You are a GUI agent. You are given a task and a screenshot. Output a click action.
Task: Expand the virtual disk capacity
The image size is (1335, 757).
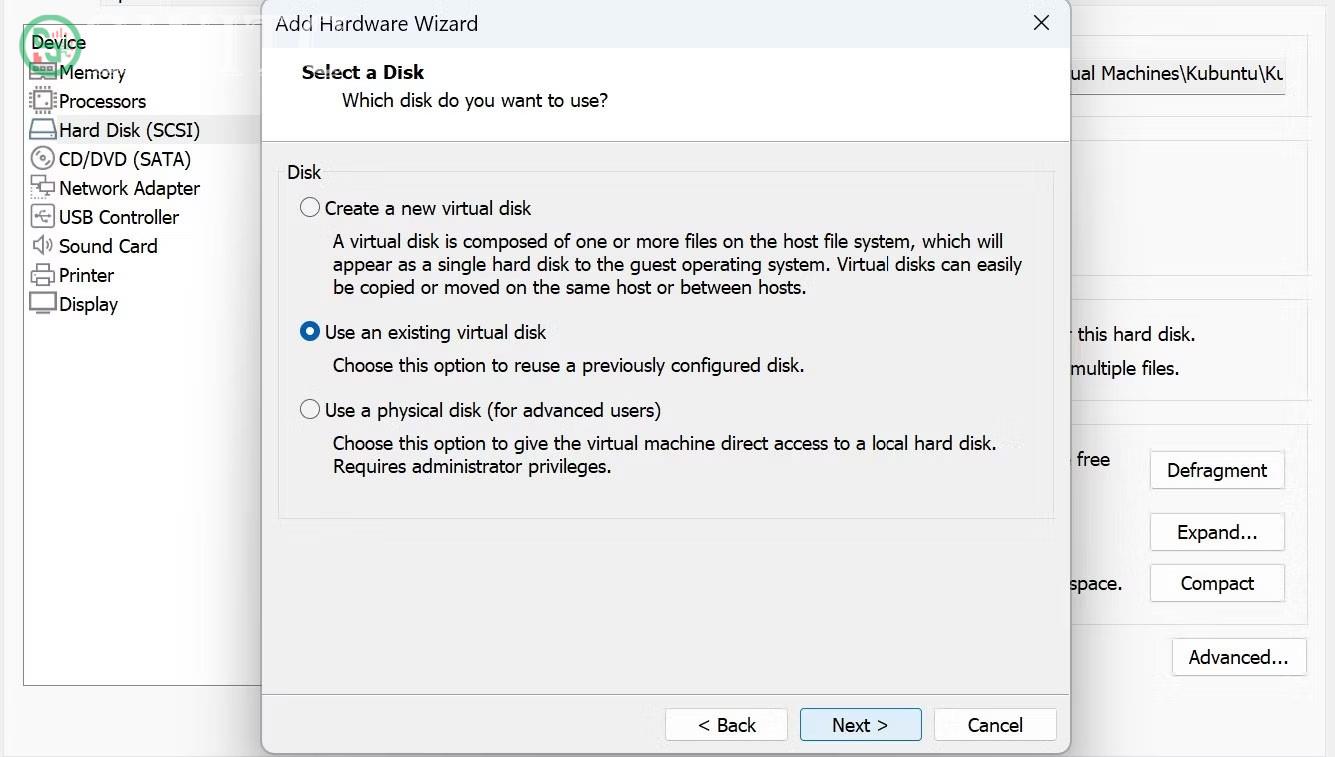(x=1217, y=532)
